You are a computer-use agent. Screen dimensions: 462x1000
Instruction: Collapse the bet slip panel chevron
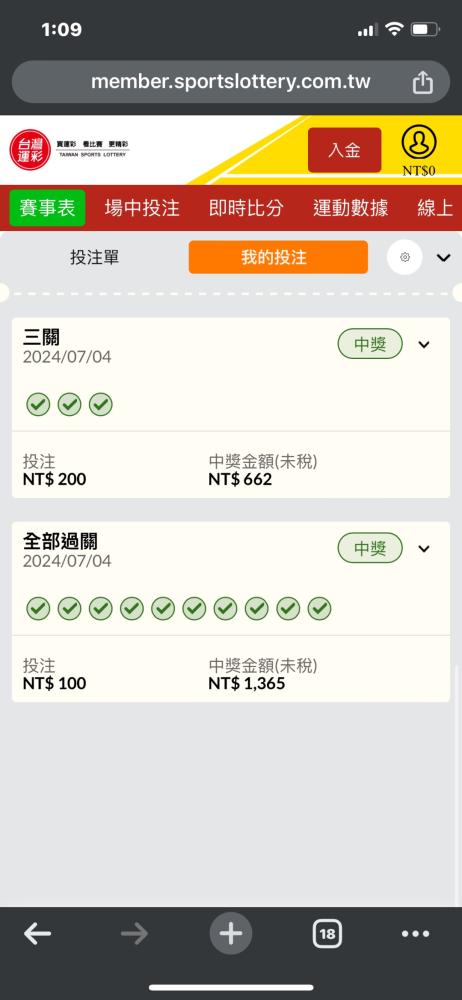443,258
